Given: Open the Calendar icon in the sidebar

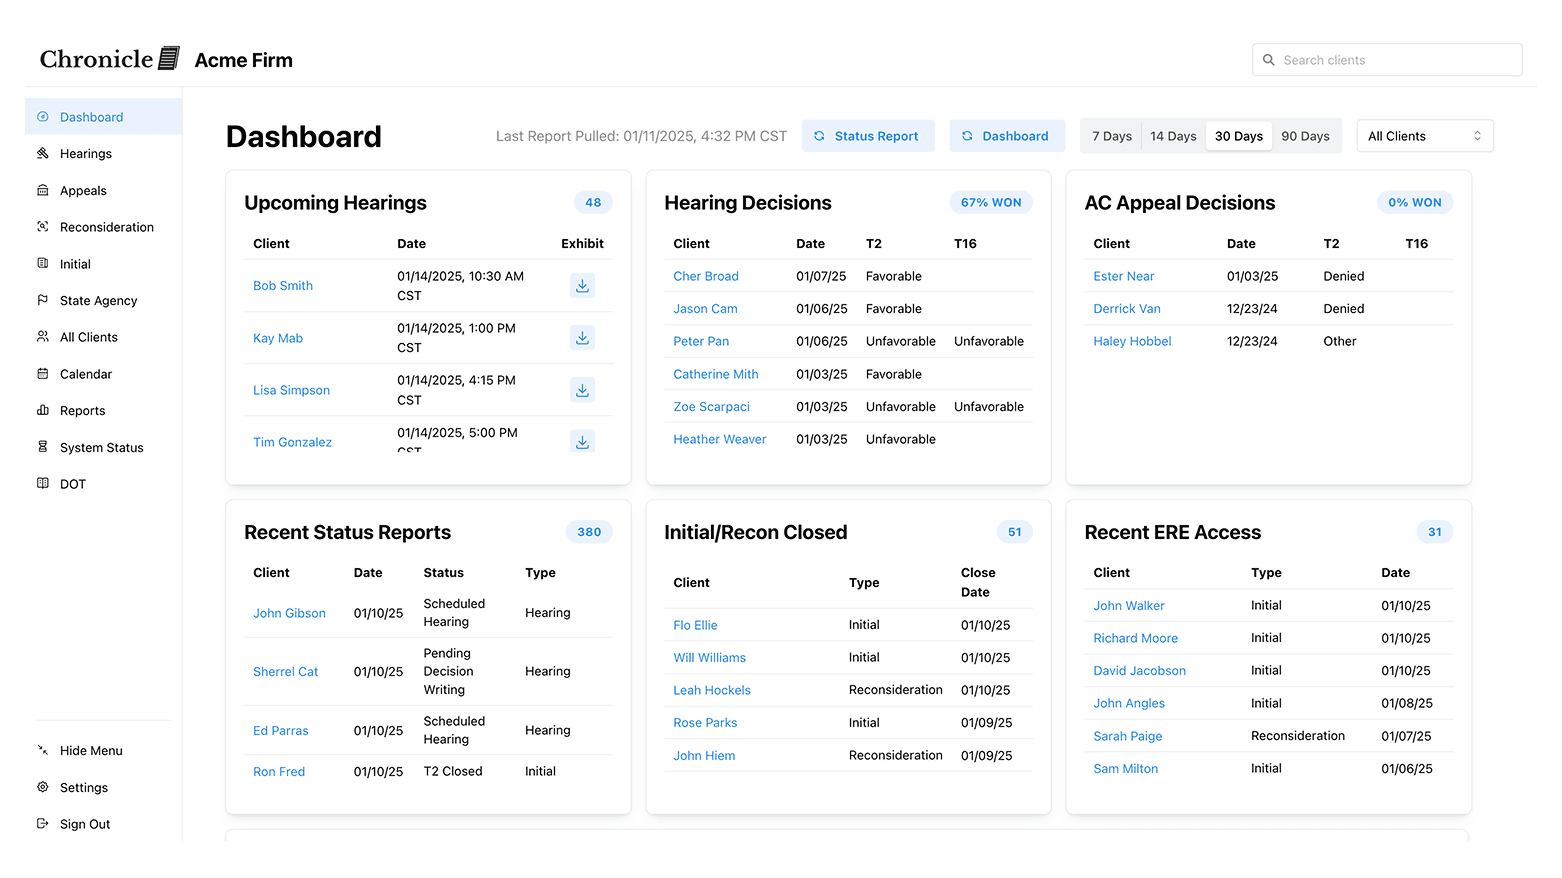Looking at the screenshot, I should click(42, 373).
